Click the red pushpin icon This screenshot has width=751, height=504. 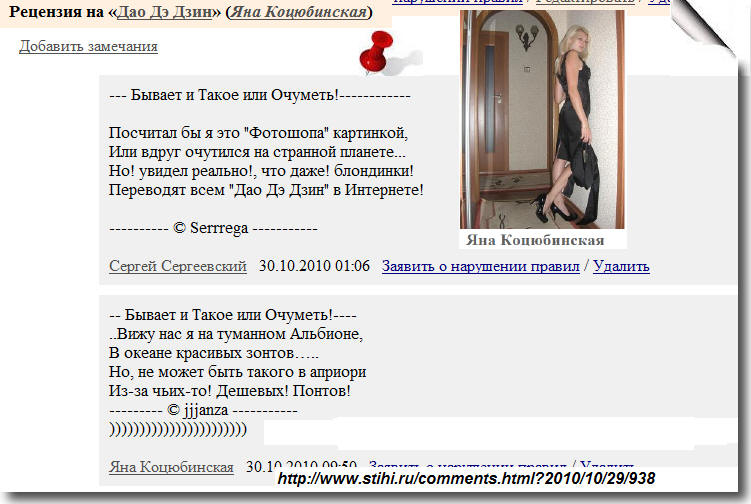[377, 53]
